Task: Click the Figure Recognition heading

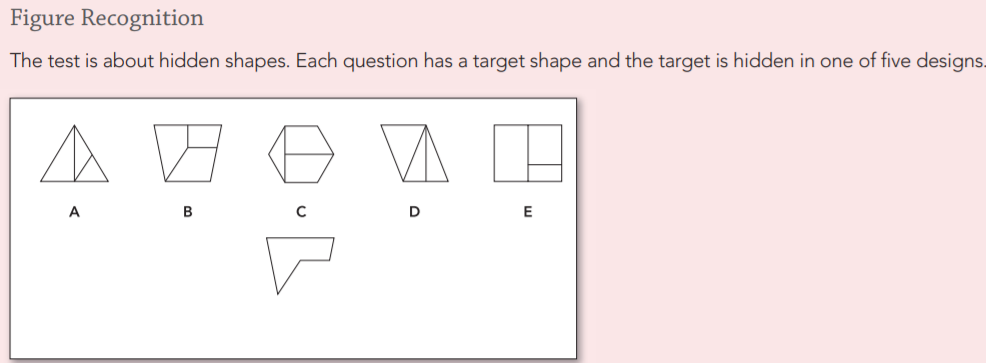Action: coord(107,18)
